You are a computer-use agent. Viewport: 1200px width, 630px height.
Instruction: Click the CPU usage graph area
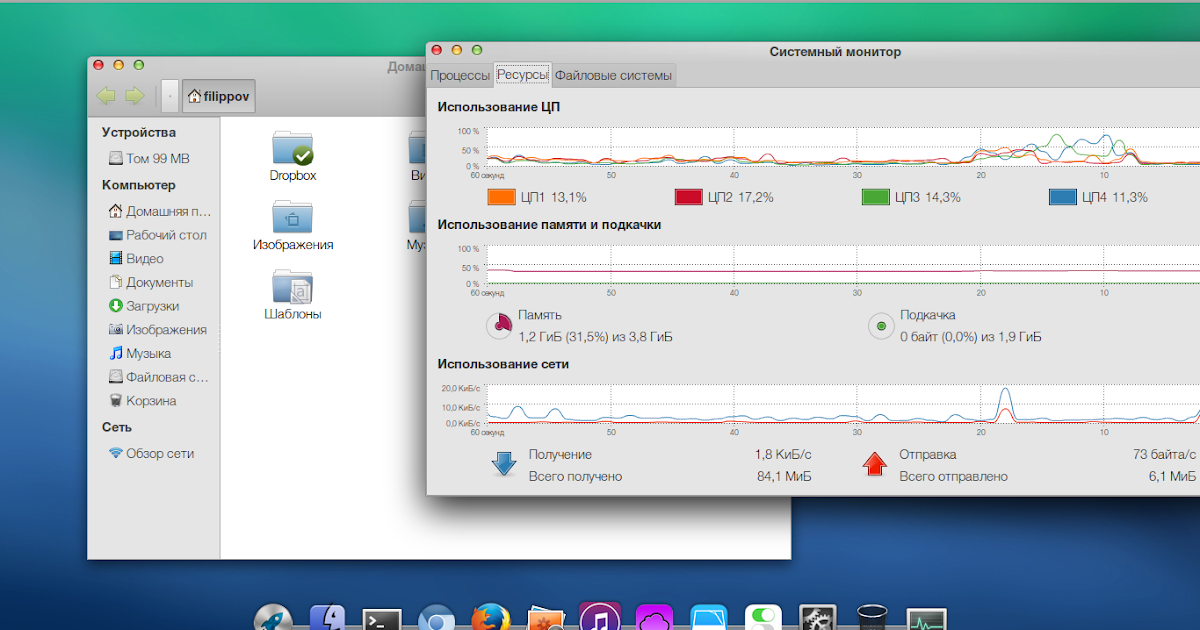pos(843,147)
